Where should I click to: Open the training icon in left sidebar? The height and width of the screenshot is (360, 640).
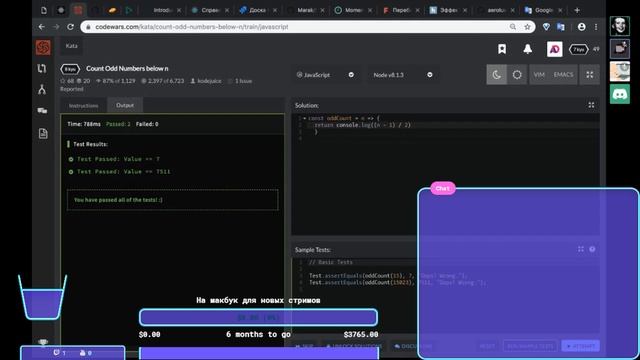tap(42, 69)
